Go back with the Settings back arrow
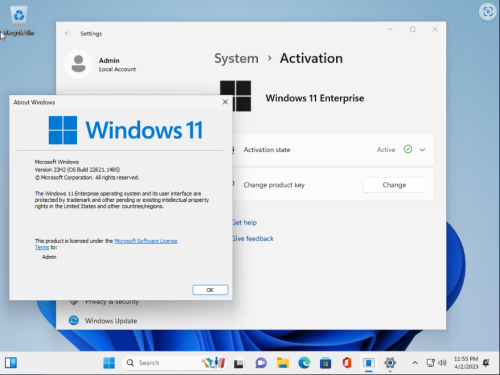500x375 pixels. coord(68,33)
